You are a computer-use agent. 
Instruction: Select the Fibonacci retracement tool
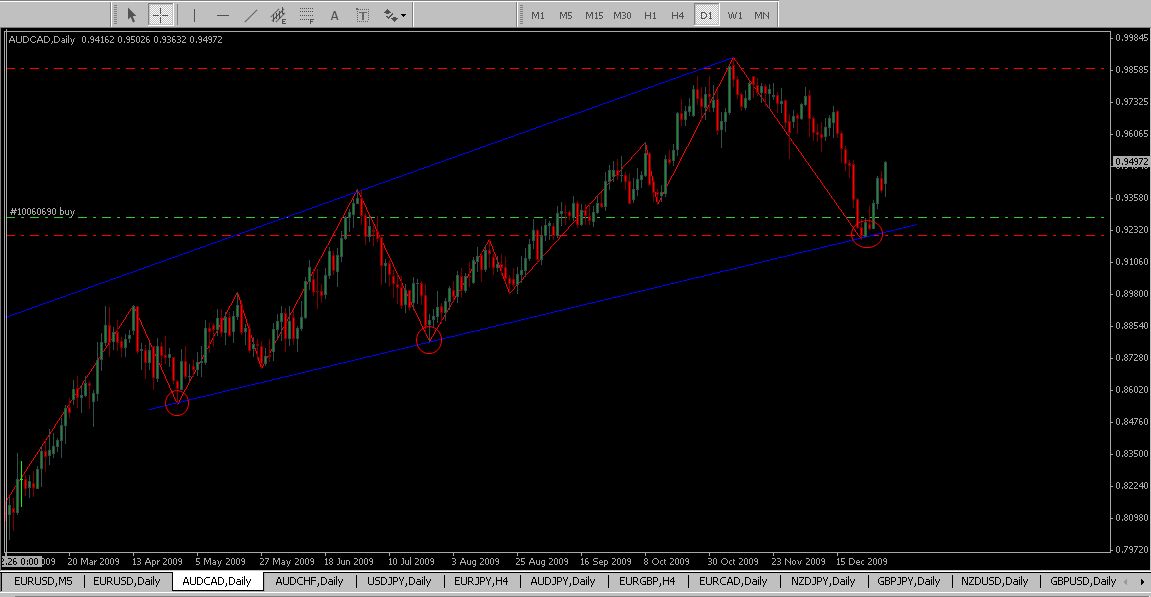pos(307,15)
